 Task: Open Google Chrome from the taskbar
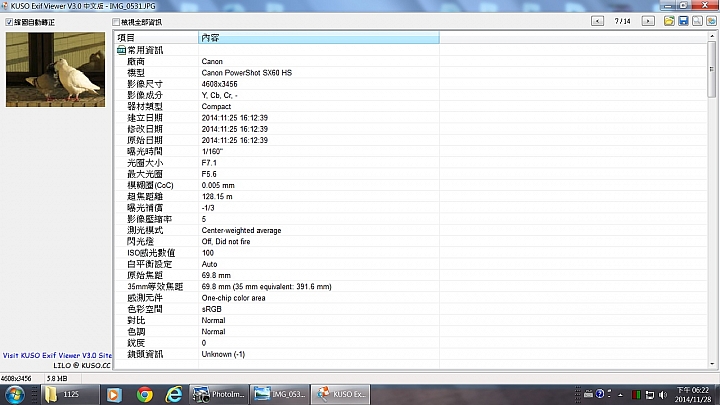[144, 394]
